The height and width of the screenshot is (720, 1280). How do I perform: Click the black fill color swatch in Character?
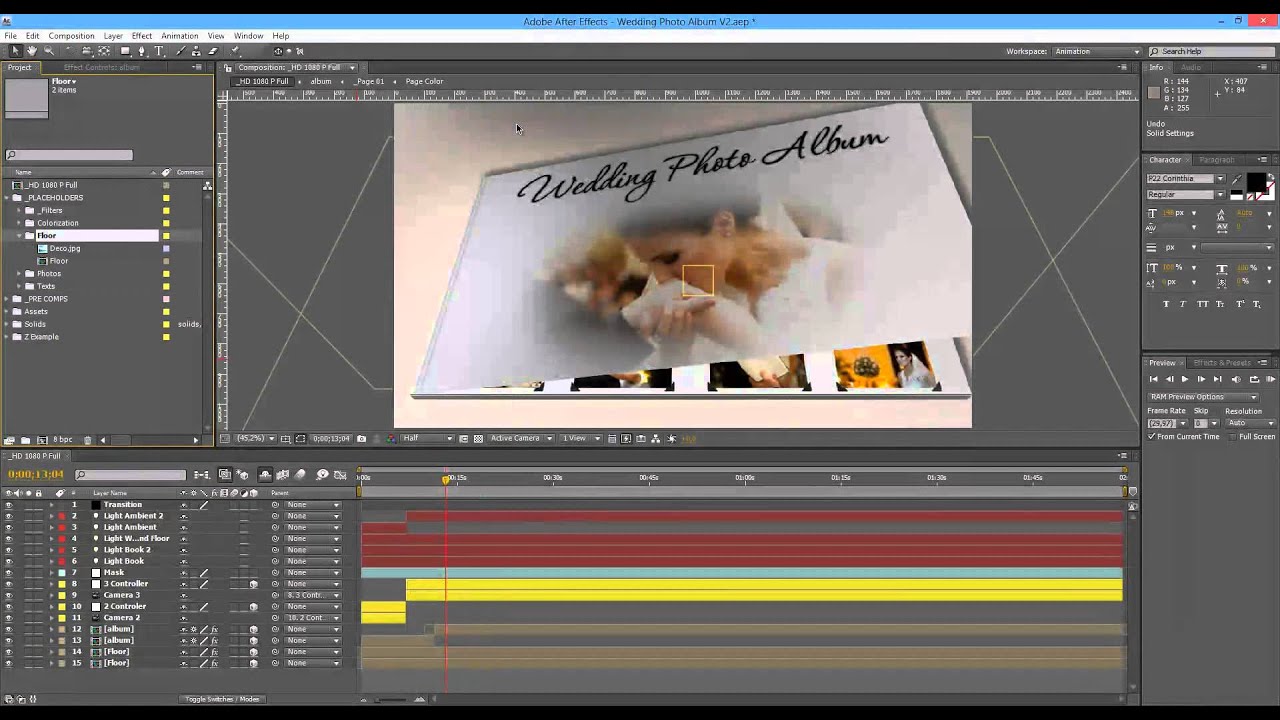click(x=1256, y=180)
